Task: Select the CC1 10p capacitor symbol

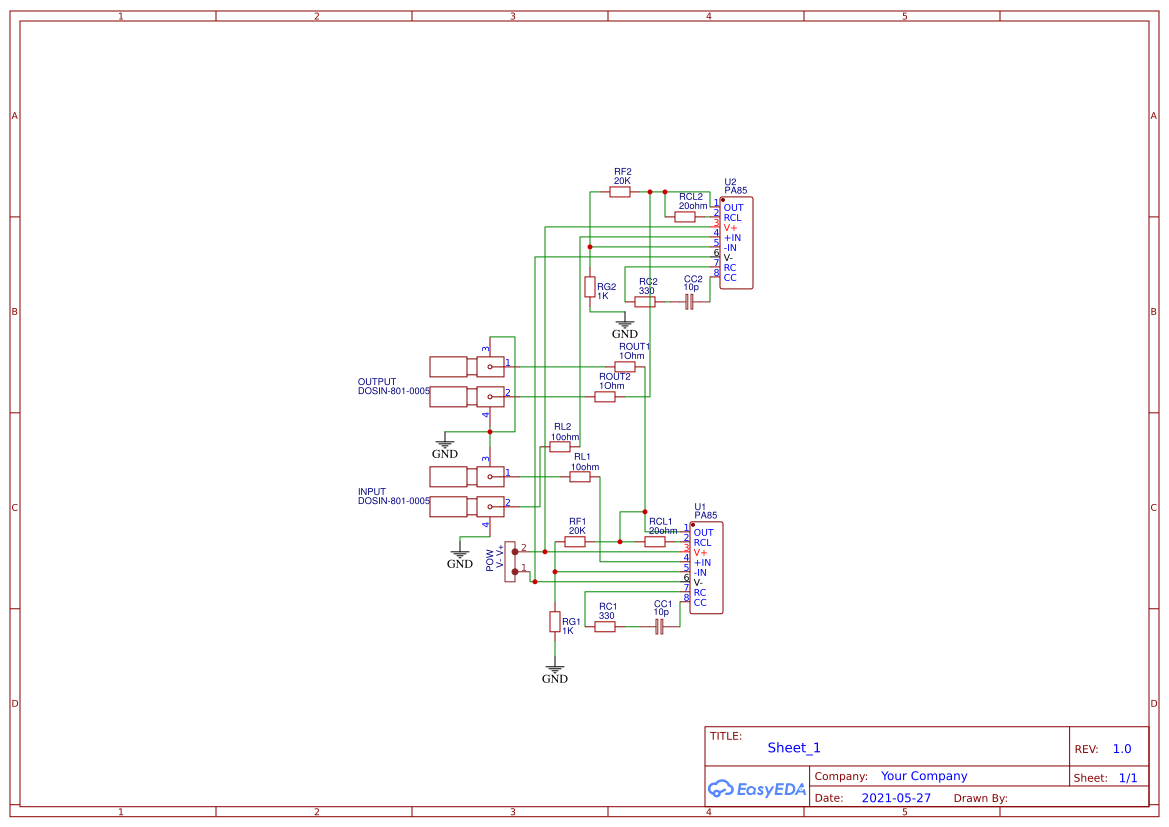Action: pyautogui.click(x=659, y=626)
